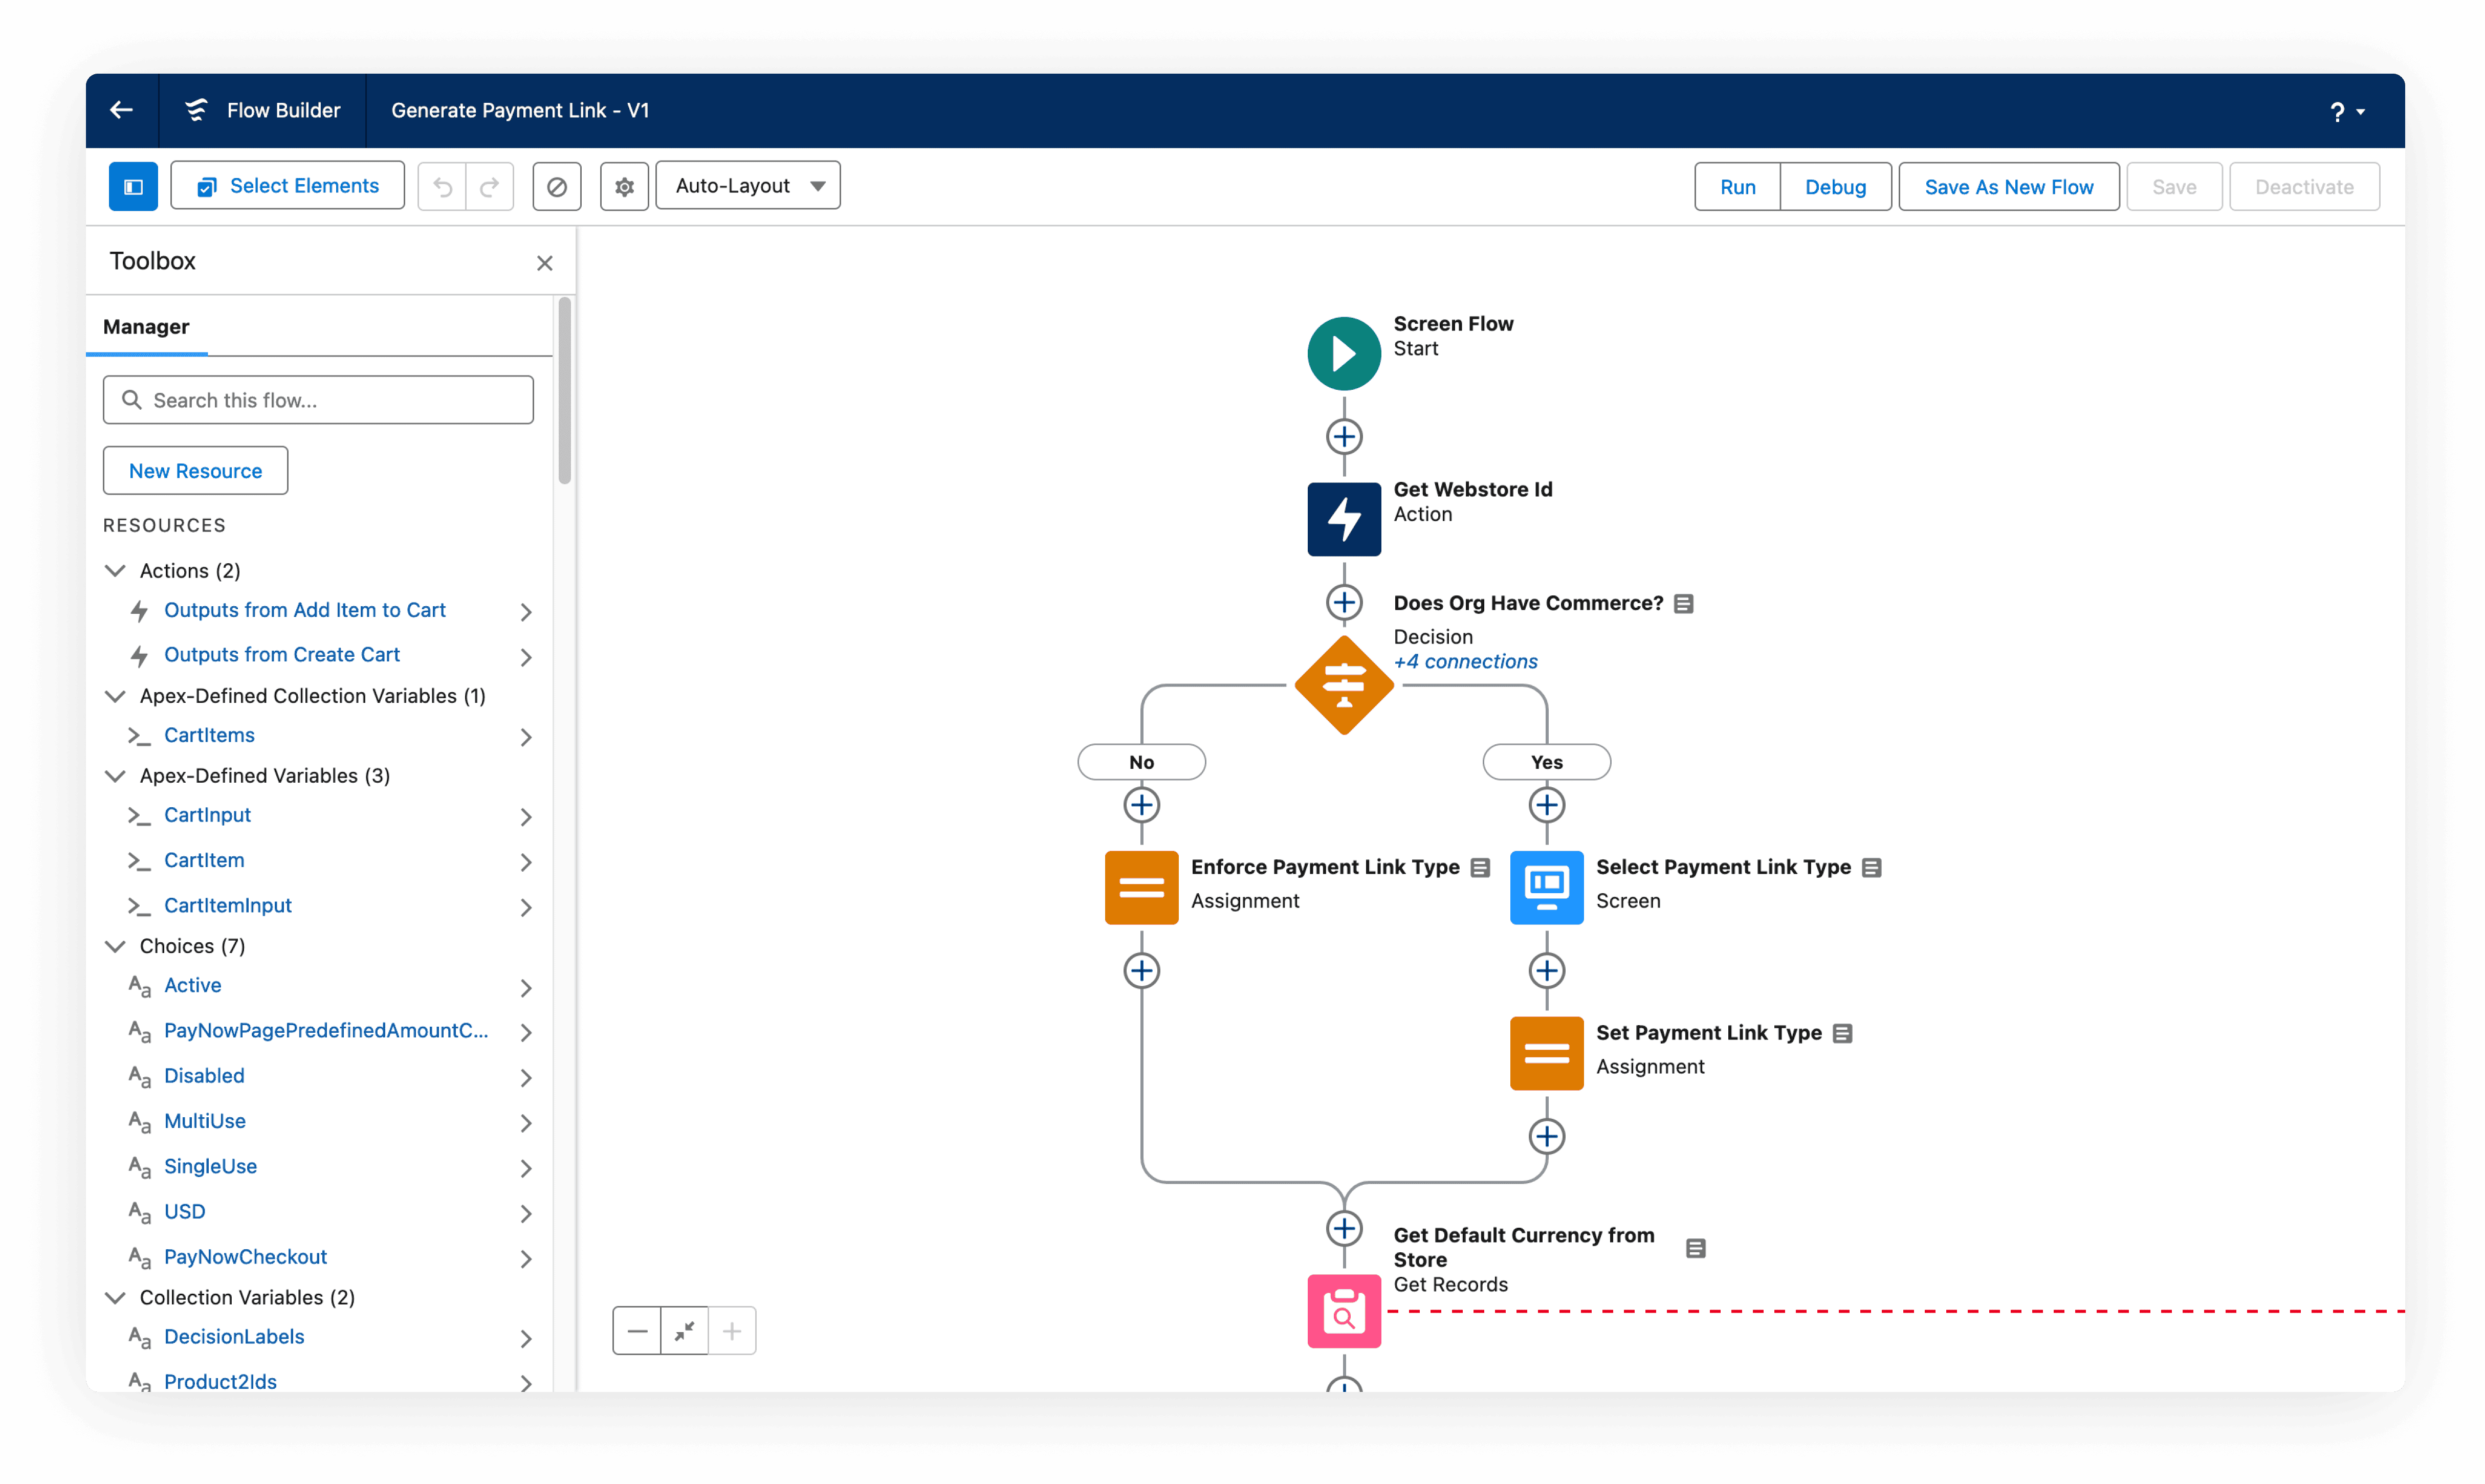Open the +4 connections link

[x=1465, y=661]
